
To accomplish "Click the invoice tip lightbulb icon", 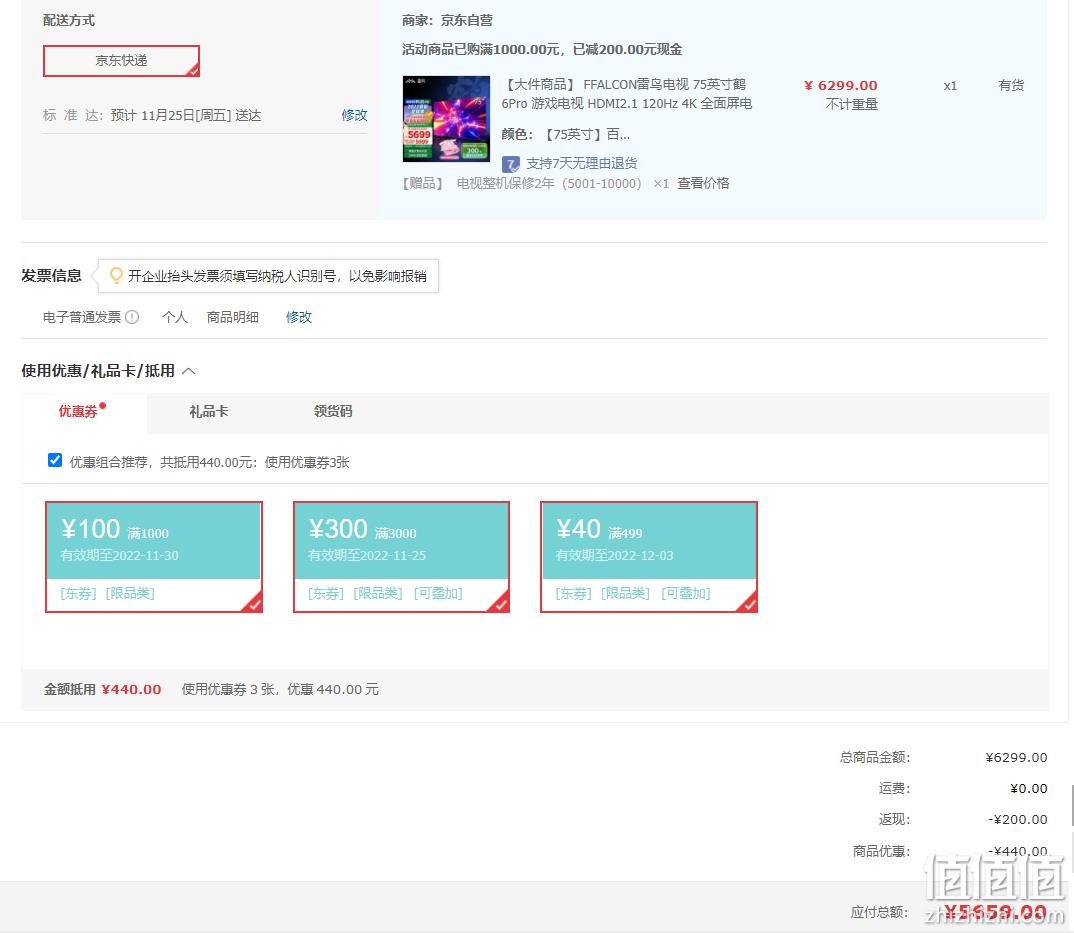I will coord(116,275).
